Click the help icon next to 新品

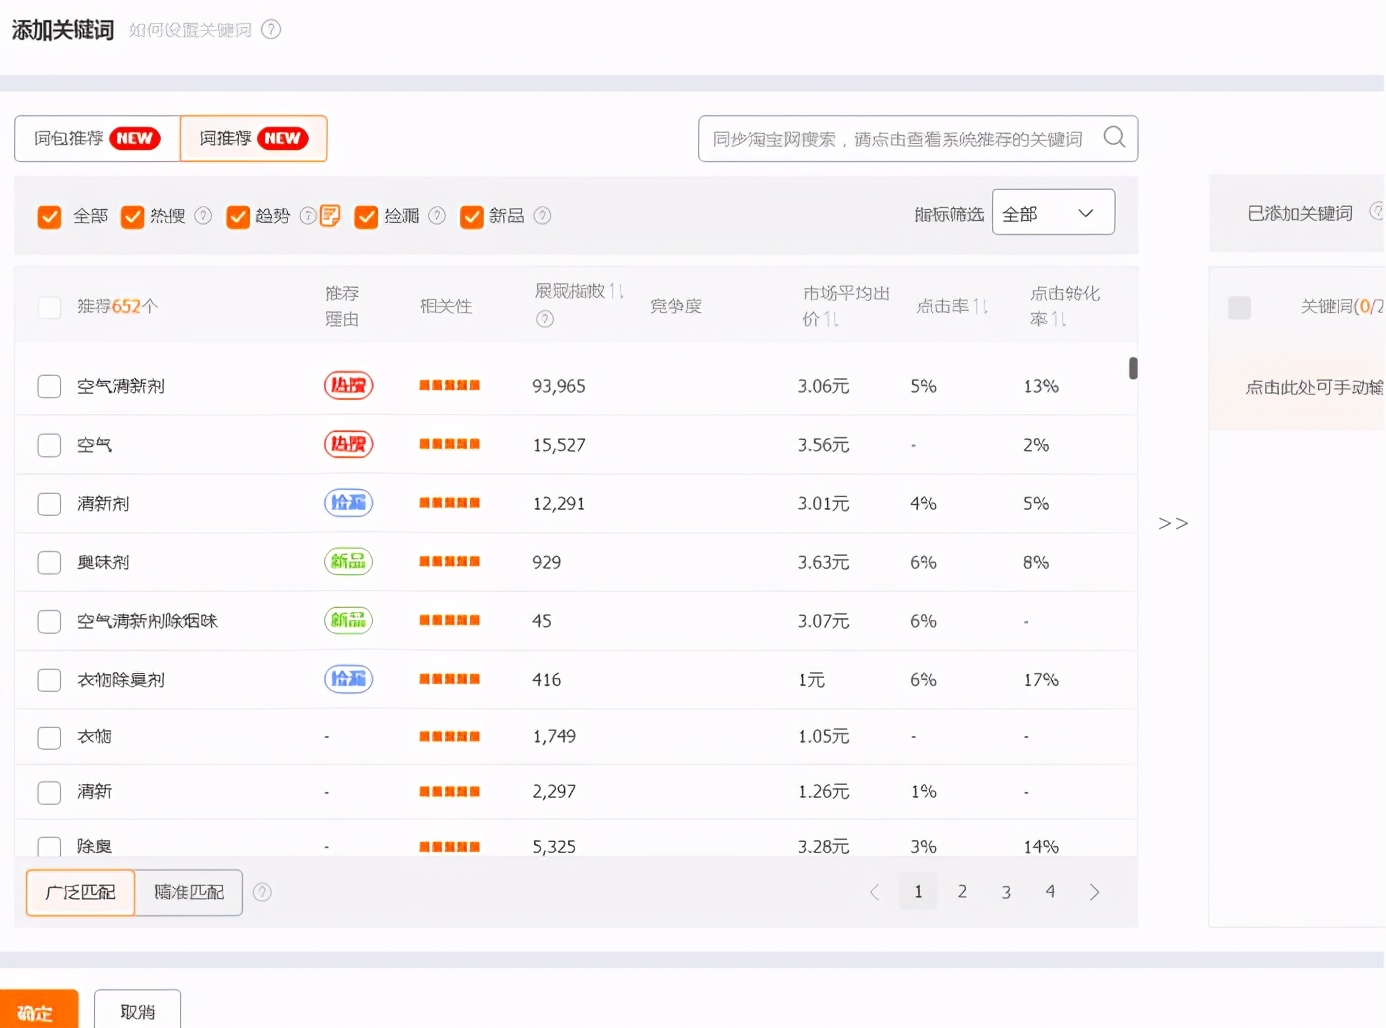(x=542, y=216)
